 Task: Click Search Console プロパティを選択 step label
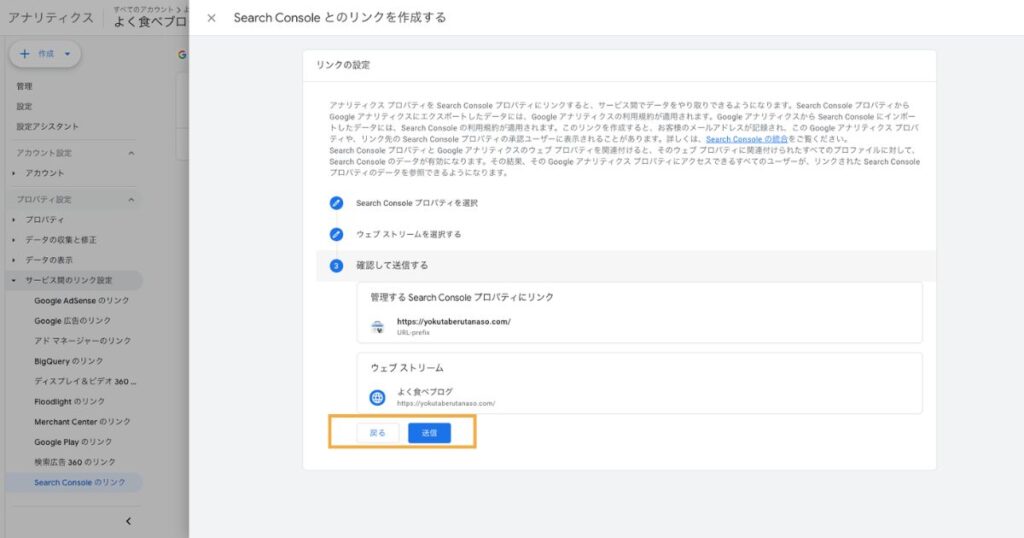(417, 203)
